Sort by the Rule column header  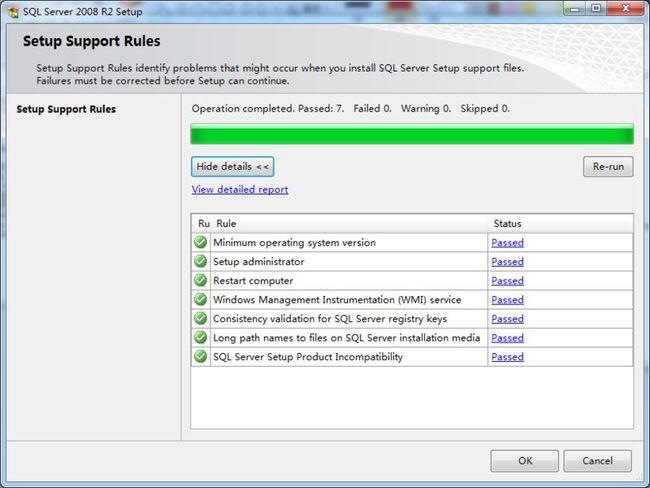click(x=350, y=223)
